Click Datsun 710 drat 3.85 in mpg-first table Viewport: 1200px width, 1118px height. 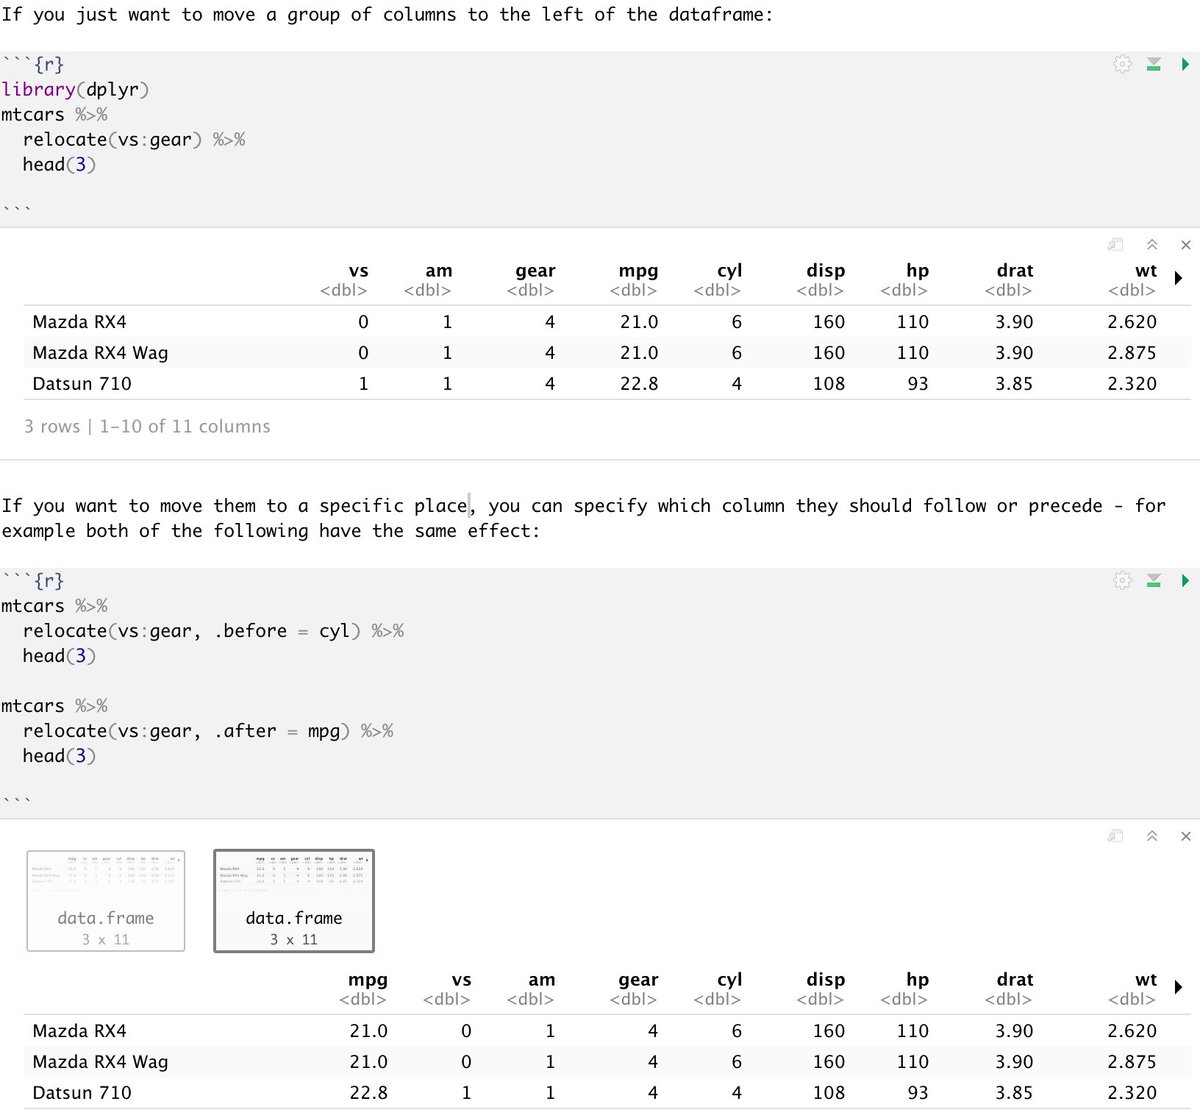coord(1014,1093)
